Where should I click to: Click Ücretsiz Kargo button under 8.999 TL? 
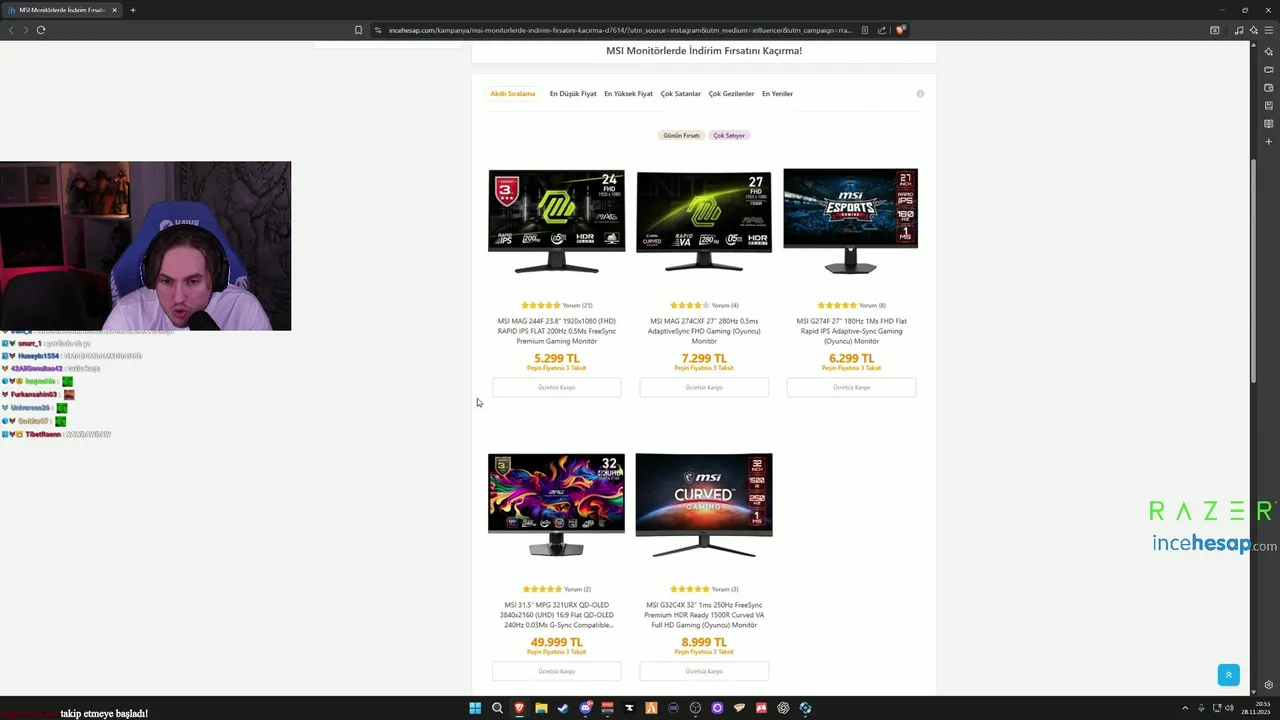point(704,671)
